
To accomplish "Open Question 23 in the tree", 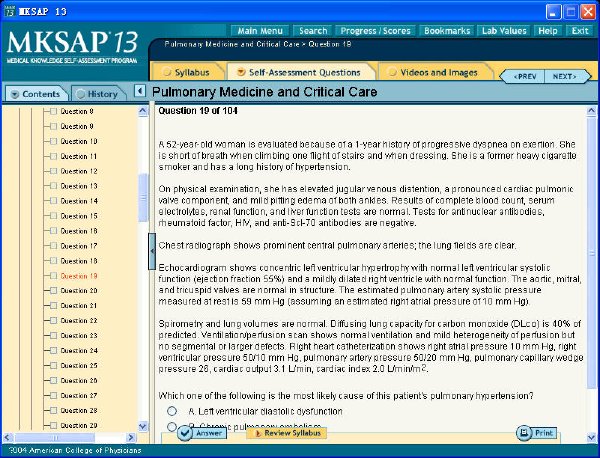I will point(79,336).
